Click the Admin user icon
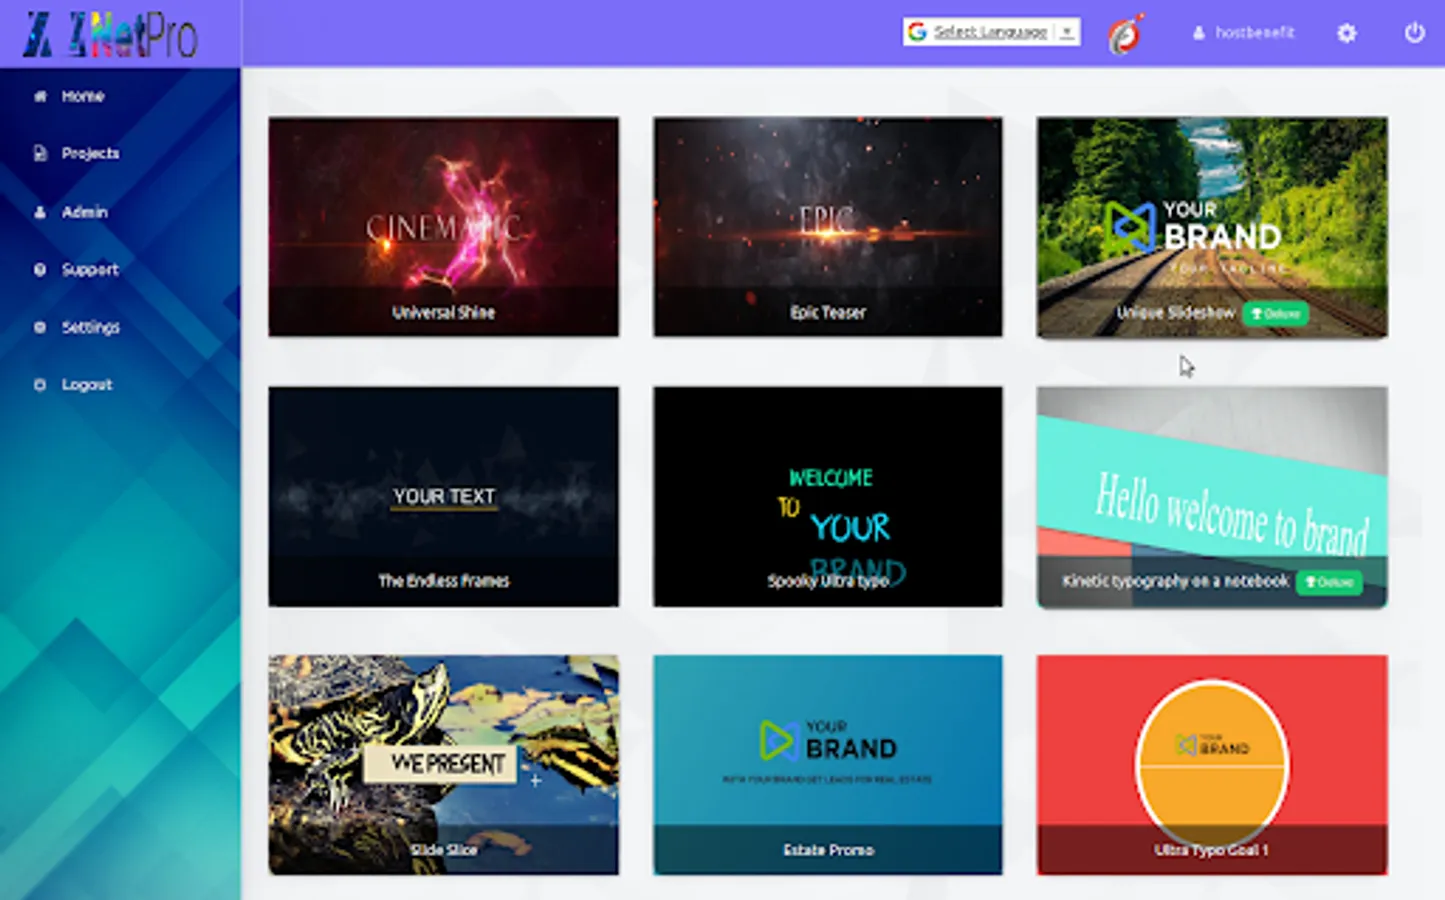Image resolution: width=1445 pixels, height=900 pixels. click(x=40, y=212)
